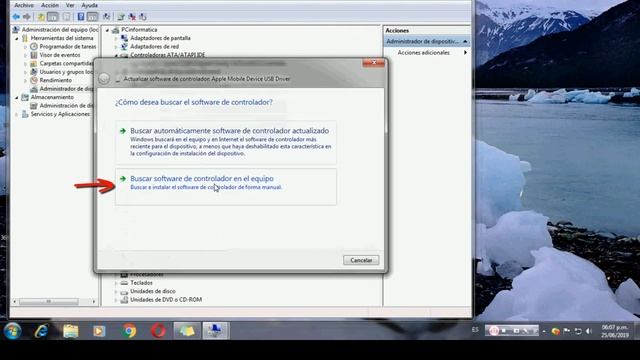This screenshot has height=360, width=640.
Task: Choose Buscar automáticamente software de controlador actualizado
Action: (x=226, y=142)
